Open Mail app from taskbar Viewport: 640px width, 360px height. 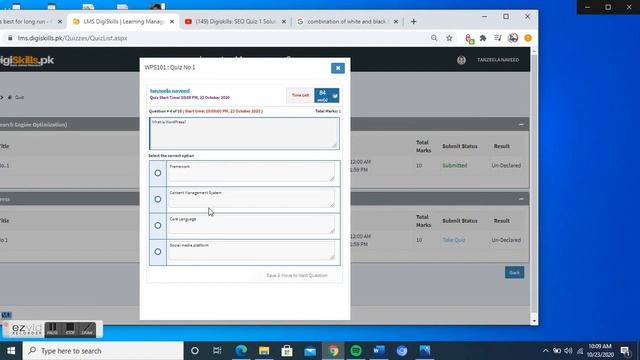pyautogui.click(x=310, y=351)
